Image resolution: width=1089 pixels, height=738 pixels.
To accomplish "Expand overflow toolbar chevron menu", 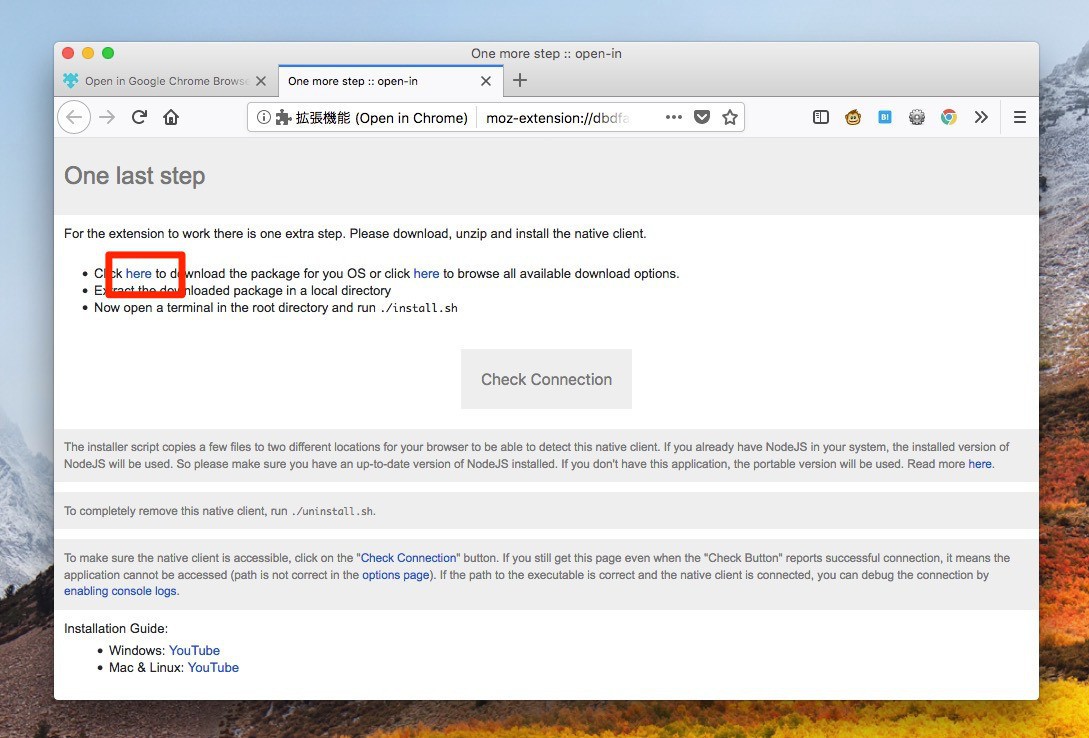I will coord(981,117).
